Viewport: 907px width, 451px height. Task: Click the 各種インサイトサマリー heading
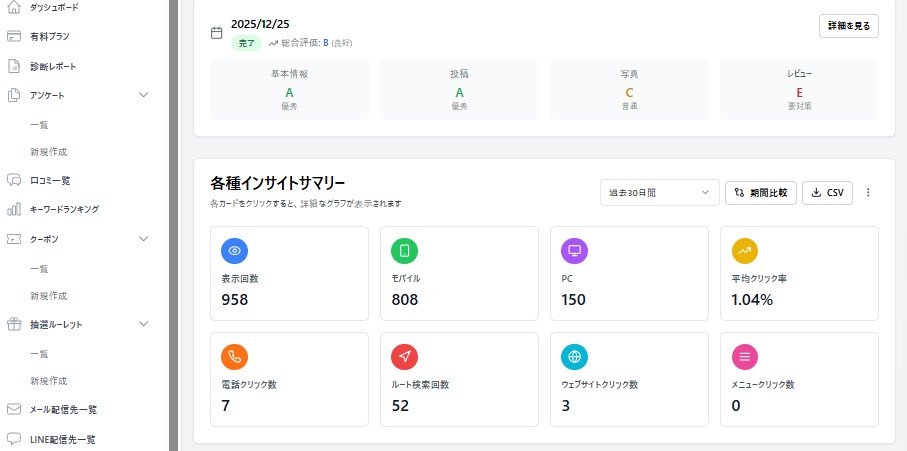[x=278, y=183]
